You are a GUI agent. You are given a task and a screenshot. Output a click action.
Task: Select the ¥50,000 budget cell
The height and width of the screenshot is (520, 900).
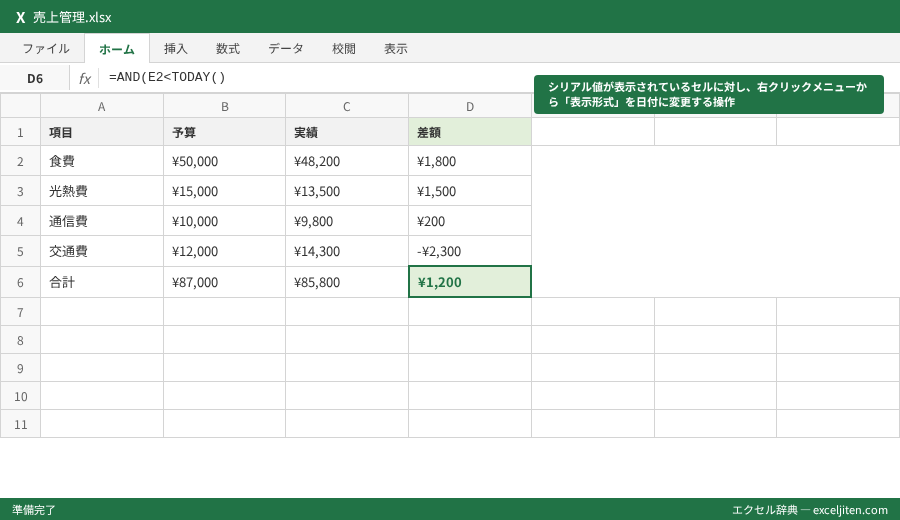(224, 161)
